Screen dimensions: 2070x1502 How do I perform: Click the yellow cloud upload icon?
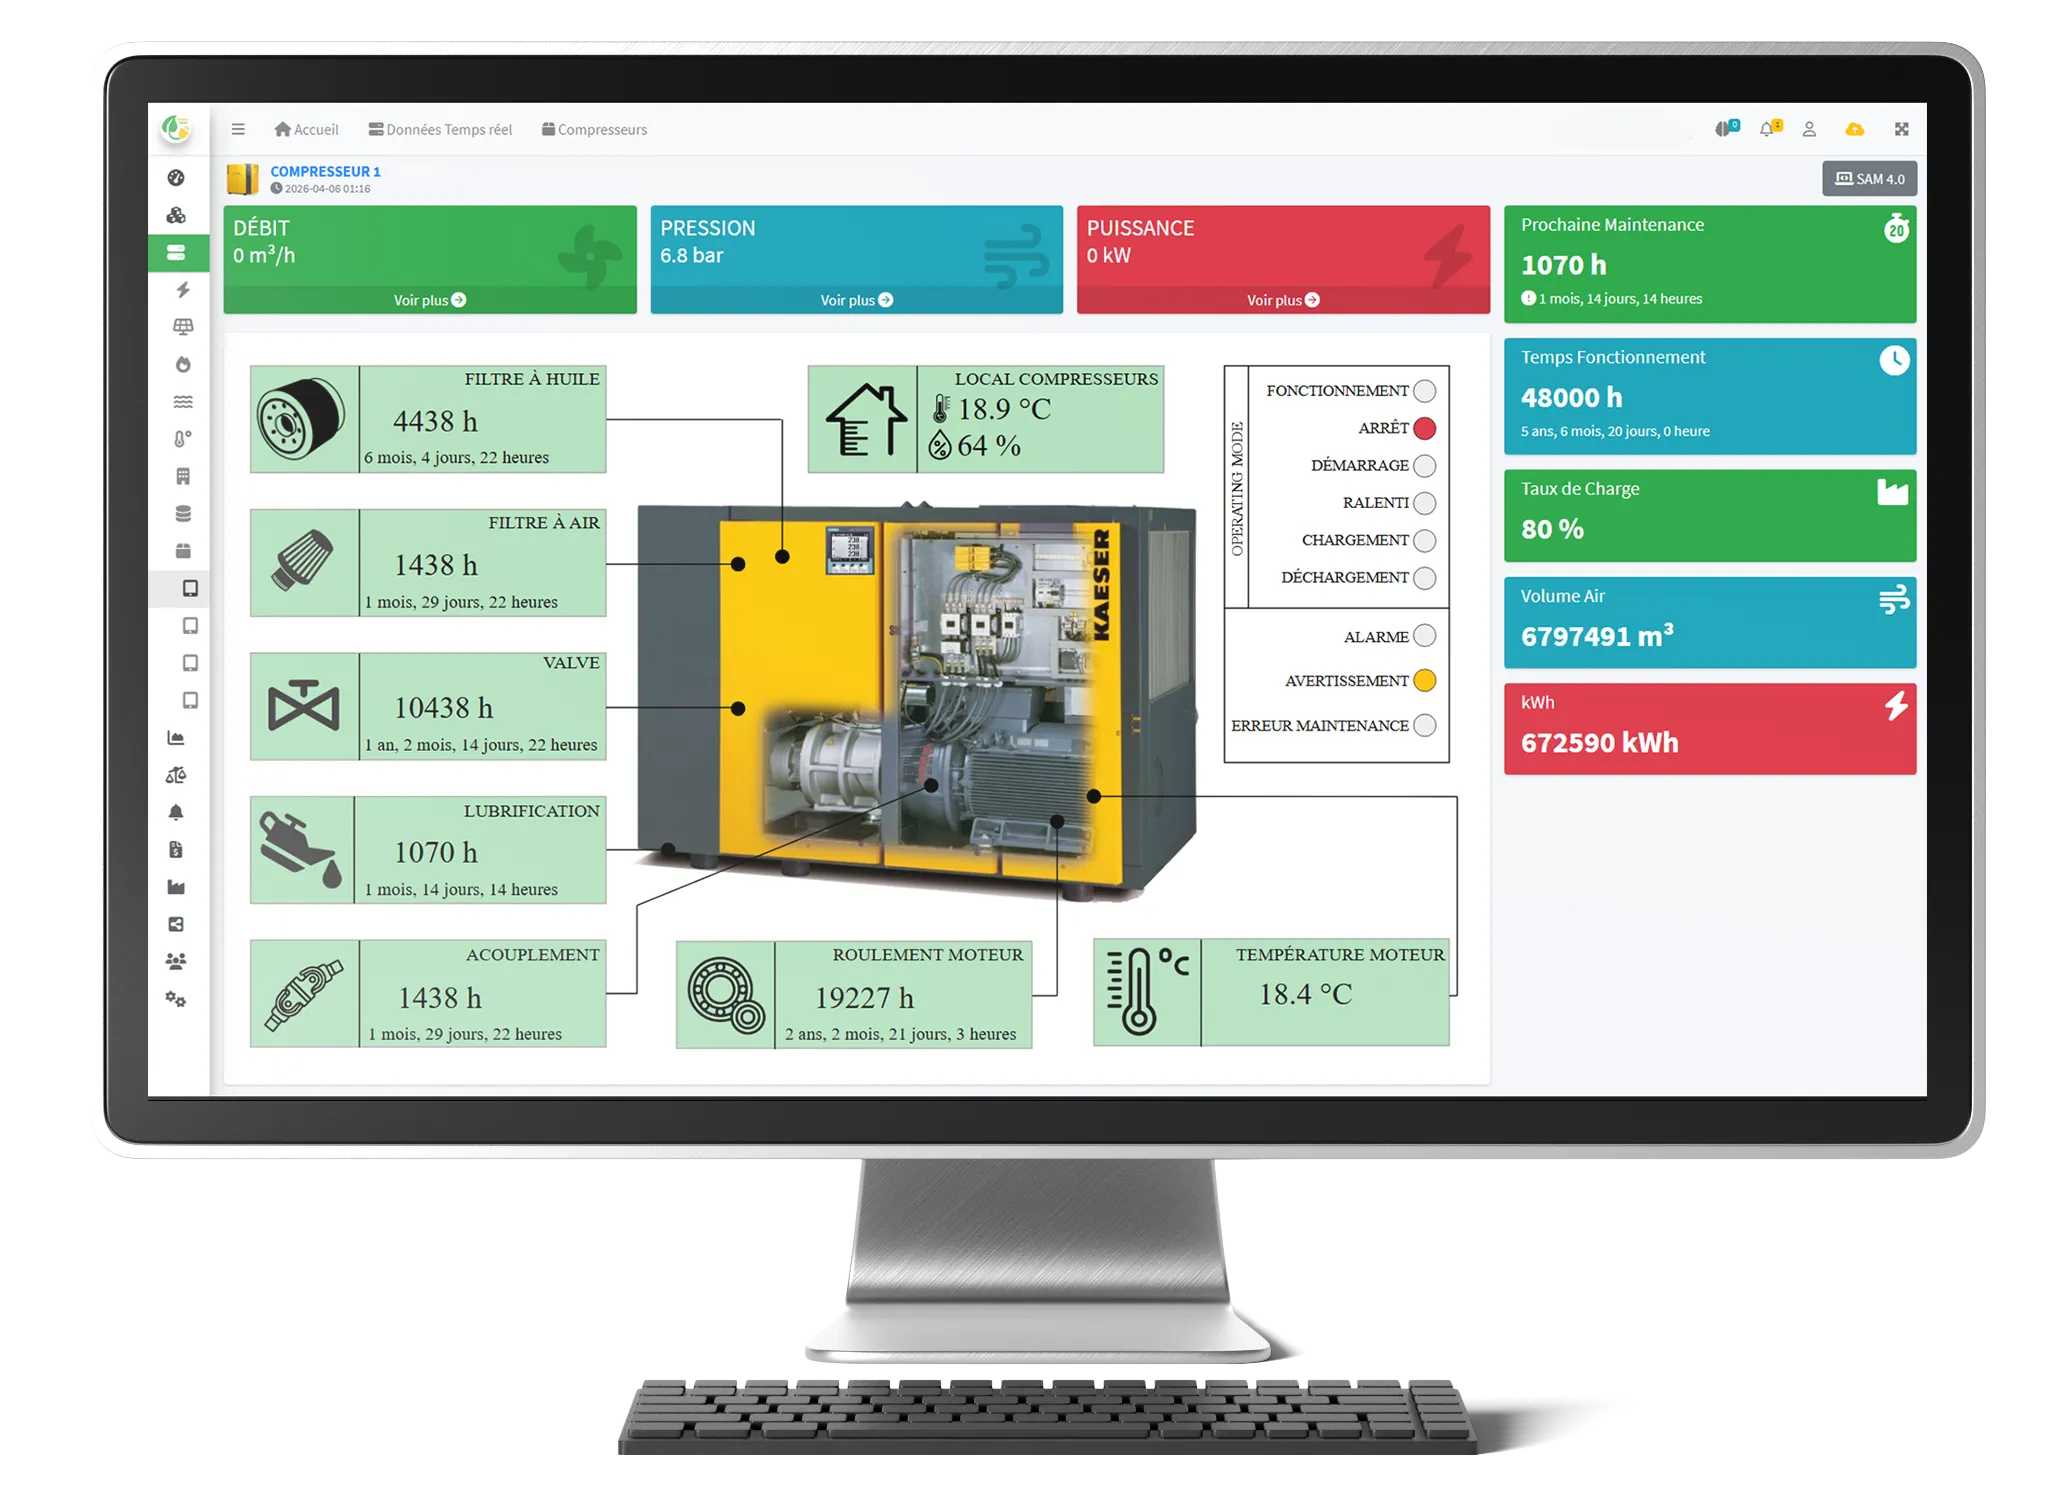(1855, 129)
